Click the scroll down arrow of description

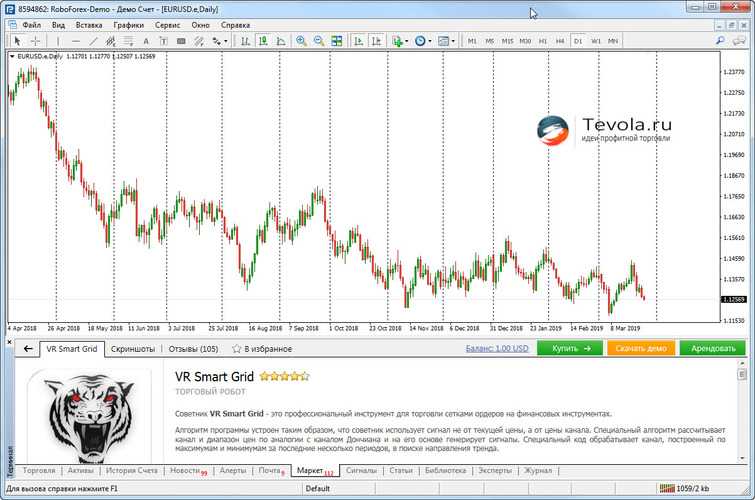point(742,458)
